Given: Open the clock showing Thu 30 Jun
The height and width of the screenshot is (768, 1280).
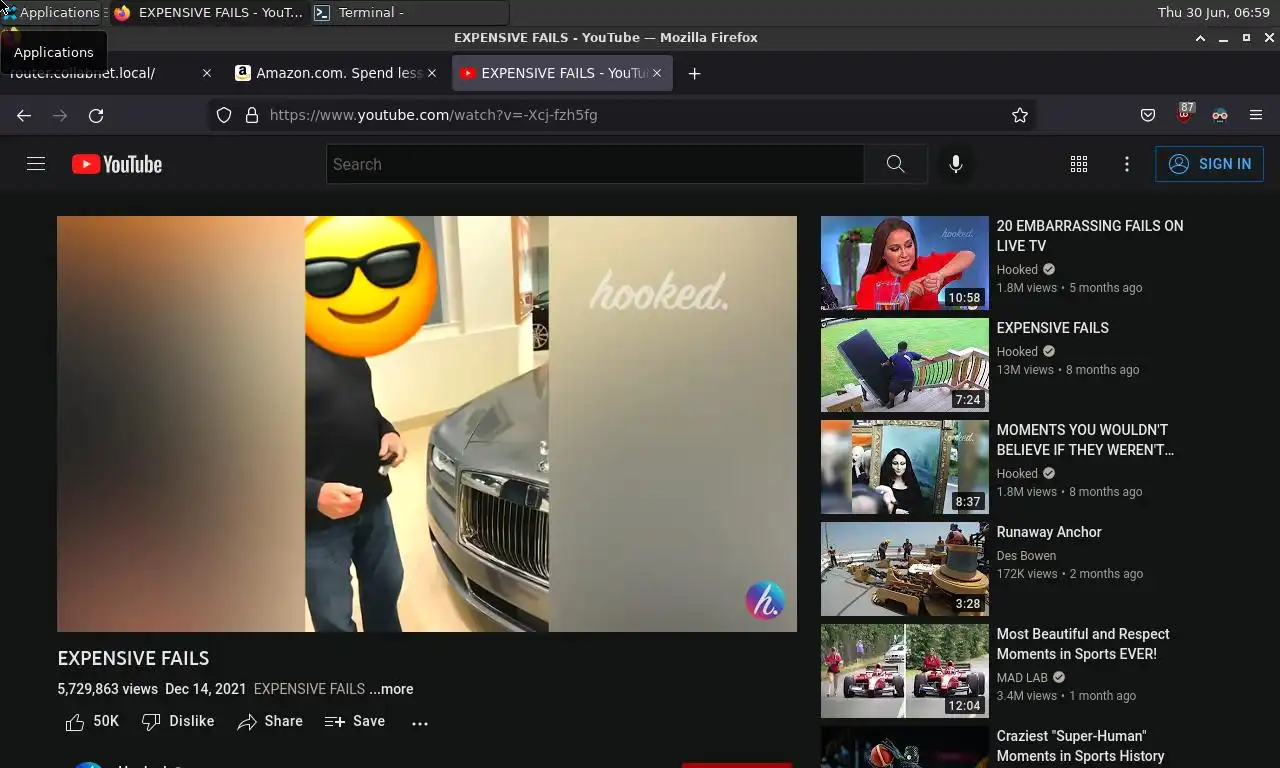Looking at the screenshot, I should pyautogui.click(x=1213, y=12).
